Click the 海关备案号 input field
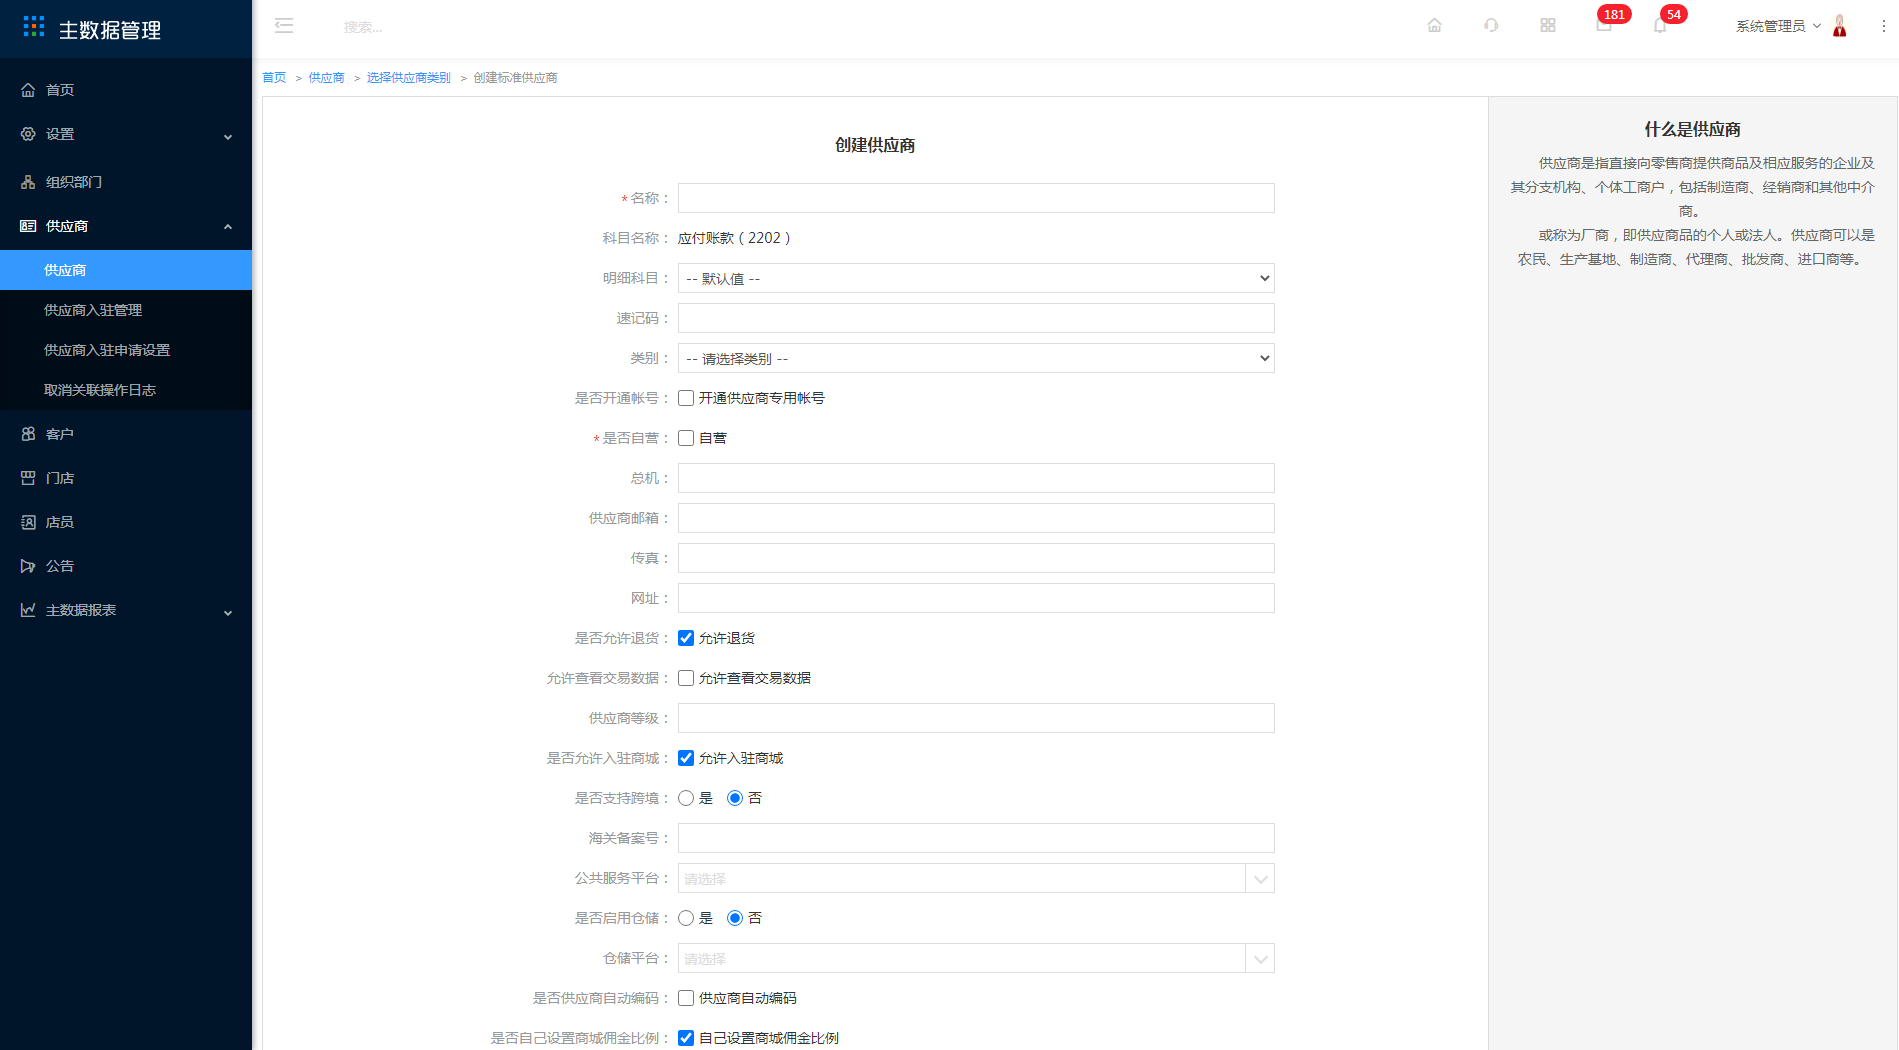Image resolution: width=1899 pixels, height=1050 pixels. (976, 838)
